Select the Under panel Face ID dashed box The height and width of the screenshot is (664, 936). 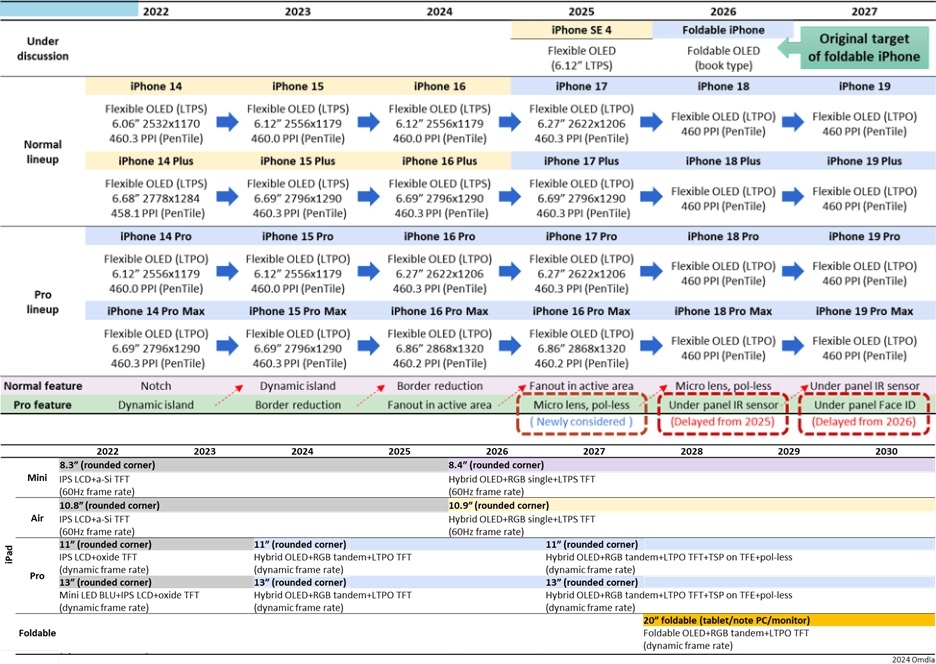(x=863, y=413)
